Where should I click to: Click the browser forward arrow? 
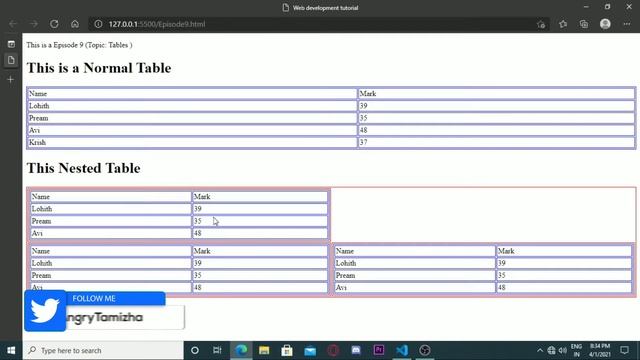click(33, 24)
